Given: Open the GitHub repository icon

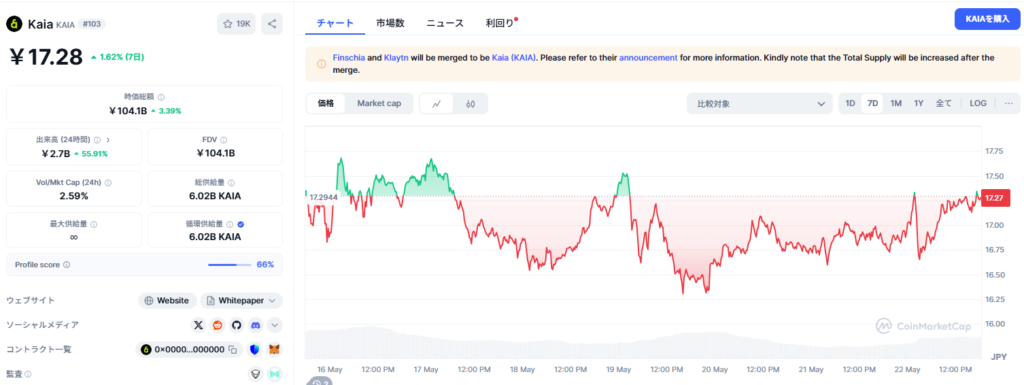Looking at the screenshot, I should (236, 324).
